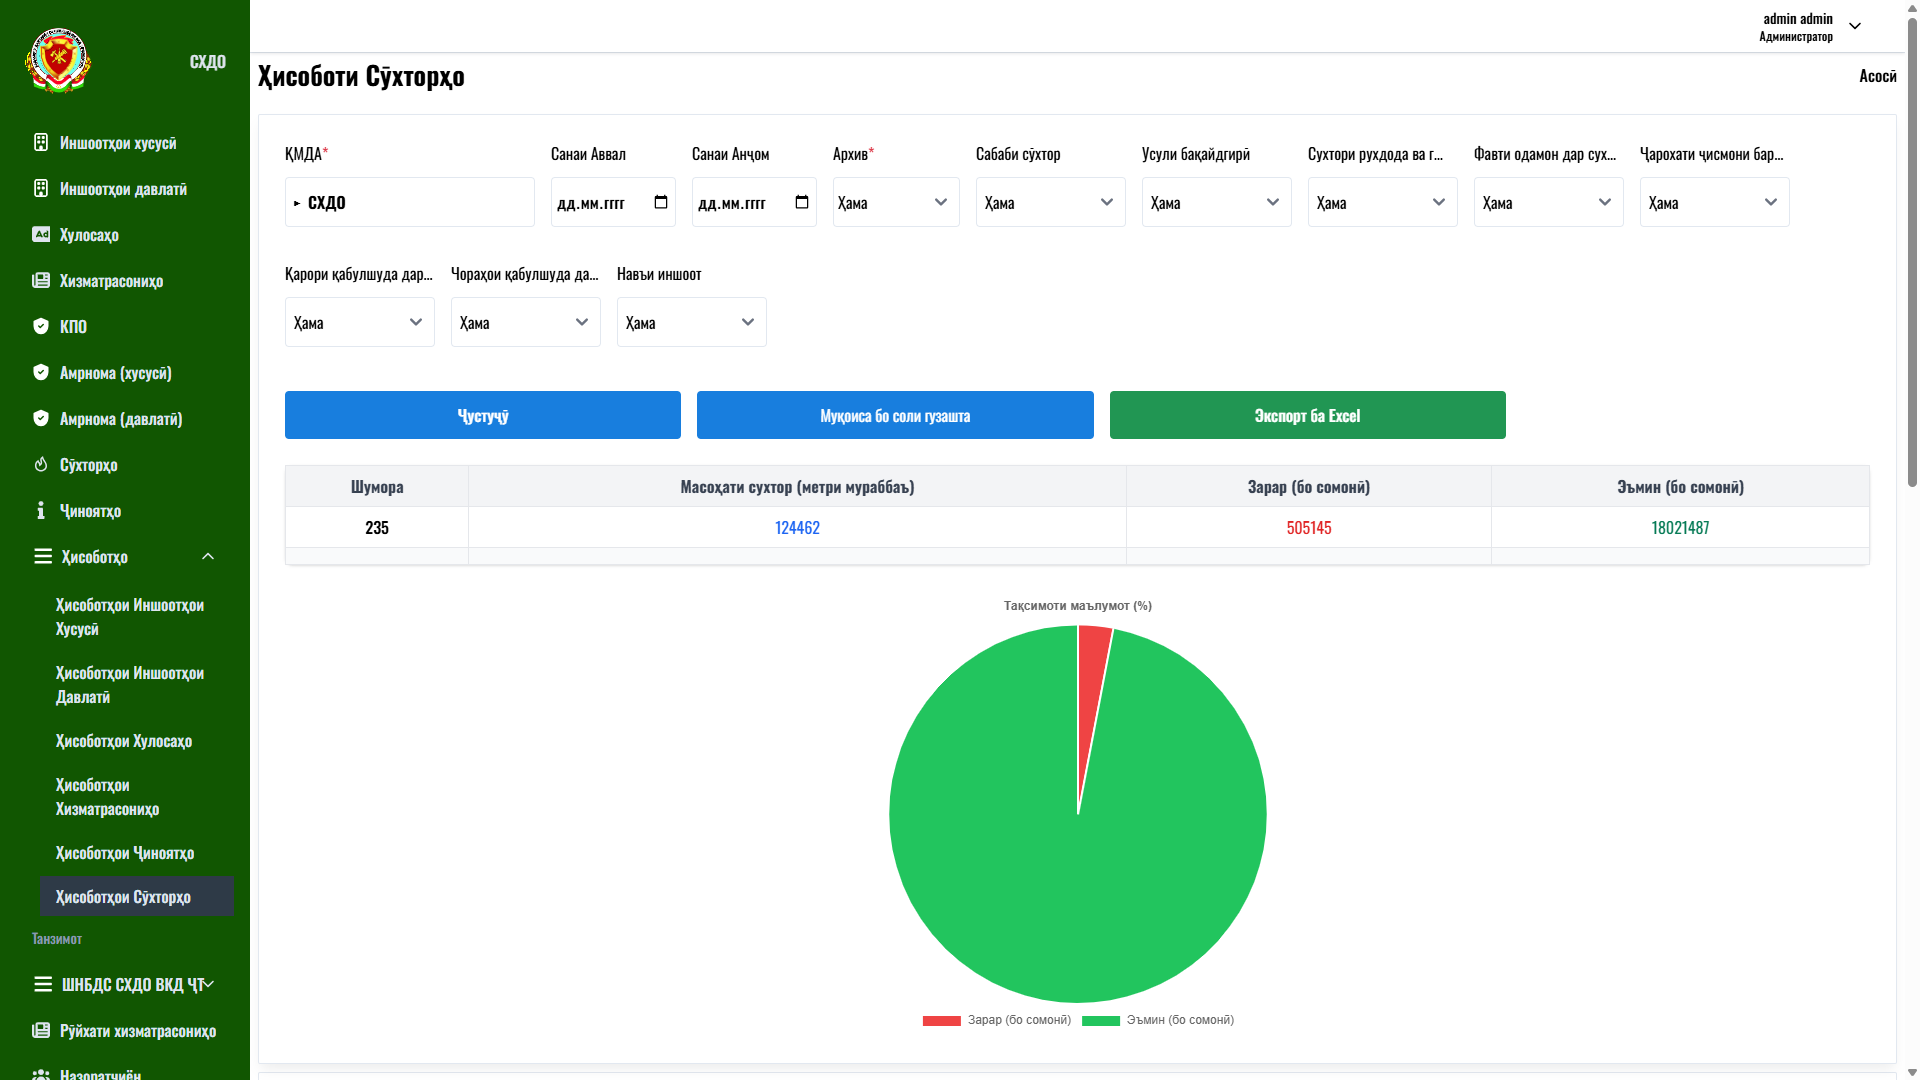Open Ҳисоботҳои Иншоотҳои Хусусӣ submenu item
The height and width of the screenshot is (1080, 1920).
(x=136, y=617)
